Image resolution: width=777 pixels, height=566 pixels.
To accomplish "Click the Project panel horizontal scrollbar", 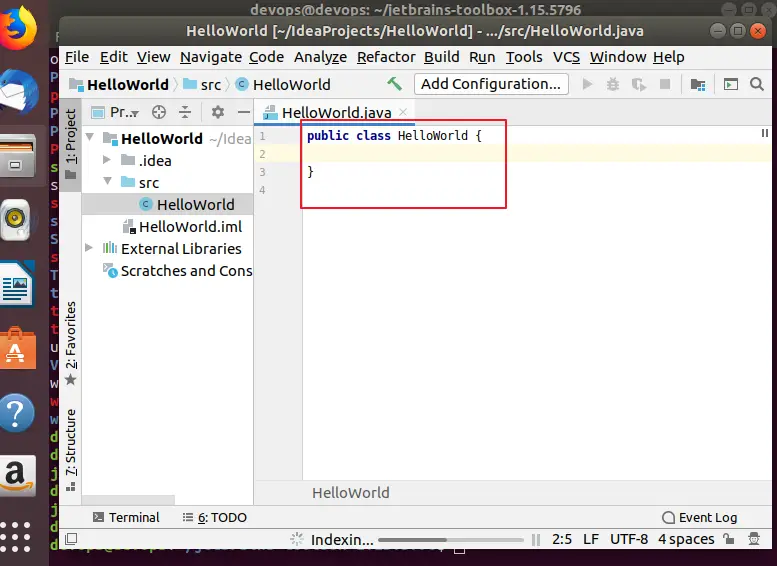I will click(128, 500).
